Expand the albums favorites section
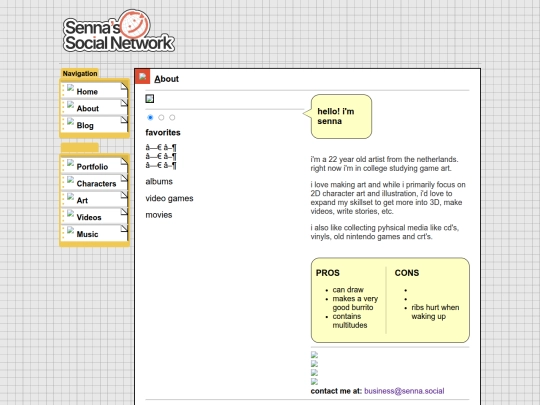 pyautogui.click(x=159, y=181)
